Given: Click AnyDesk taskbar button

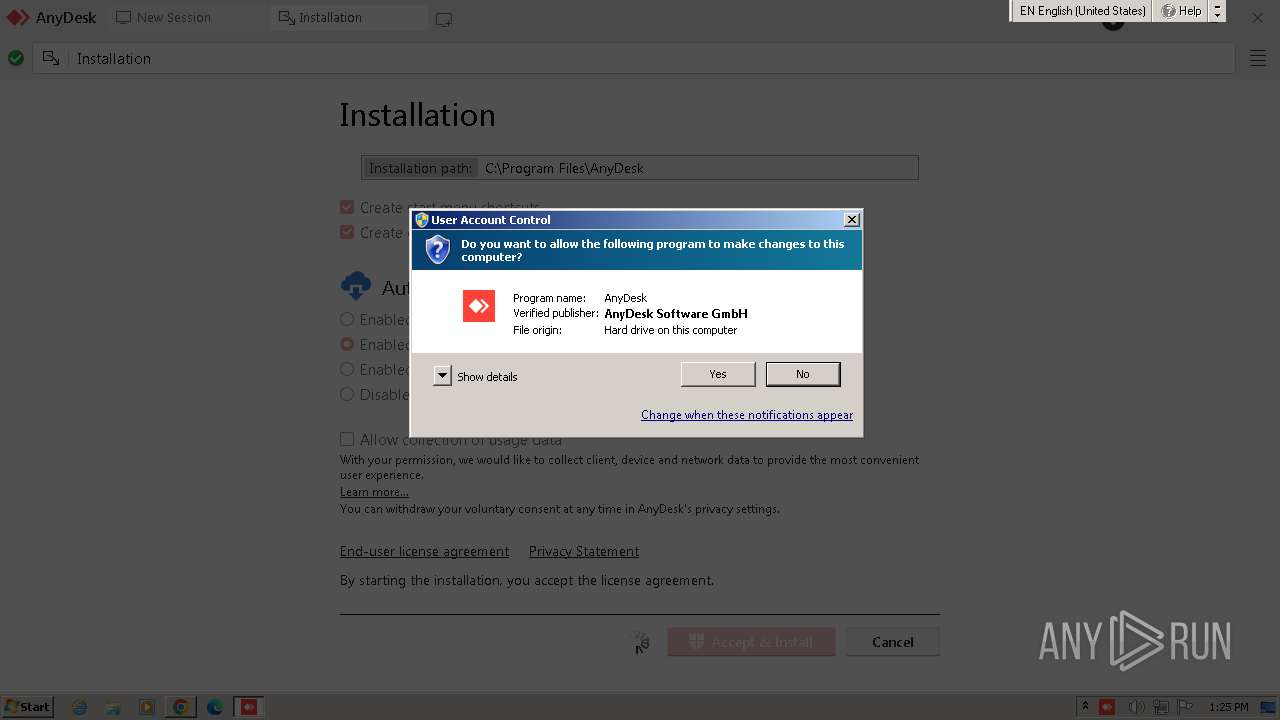Looking at the screenshot, I should [x=248, y=707].
